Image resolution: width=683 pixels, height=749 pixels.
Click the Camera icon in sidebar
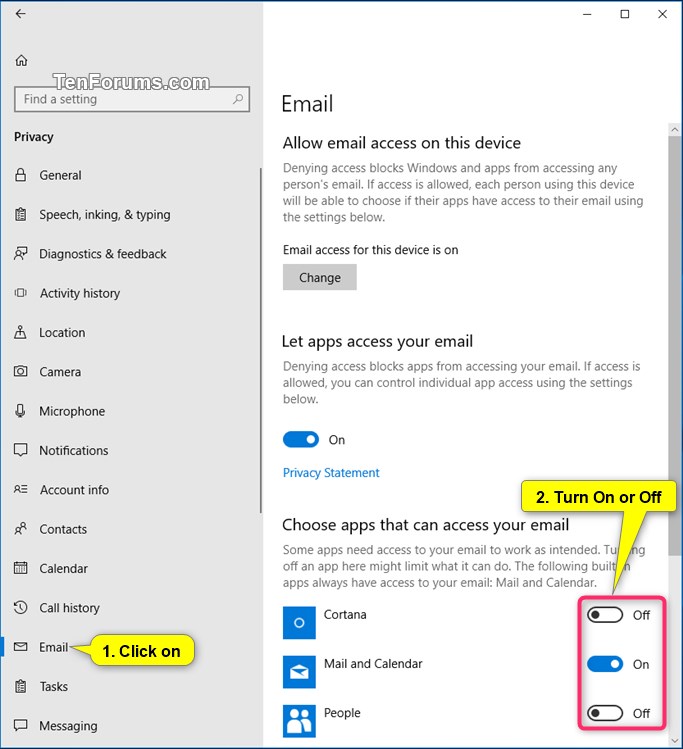[21, 371]
